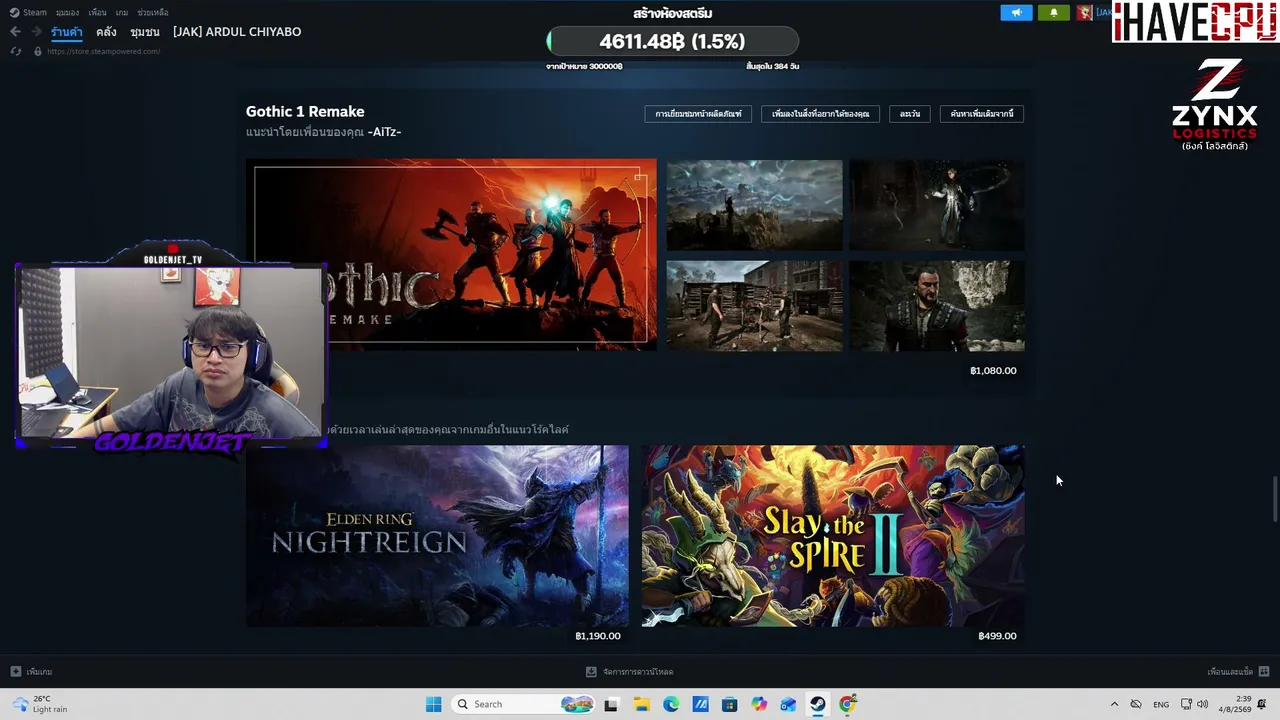Click the เพิ่มลงในสิ่งที่อยากได้ของคุณ wishlist button
The height and width of the screenshot is (720, 1280).
pyautogui.click(x=821, y=114)
